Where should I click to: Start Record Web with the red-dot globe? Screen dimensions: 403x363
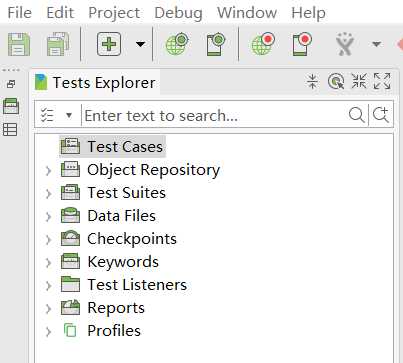point(263,44)
